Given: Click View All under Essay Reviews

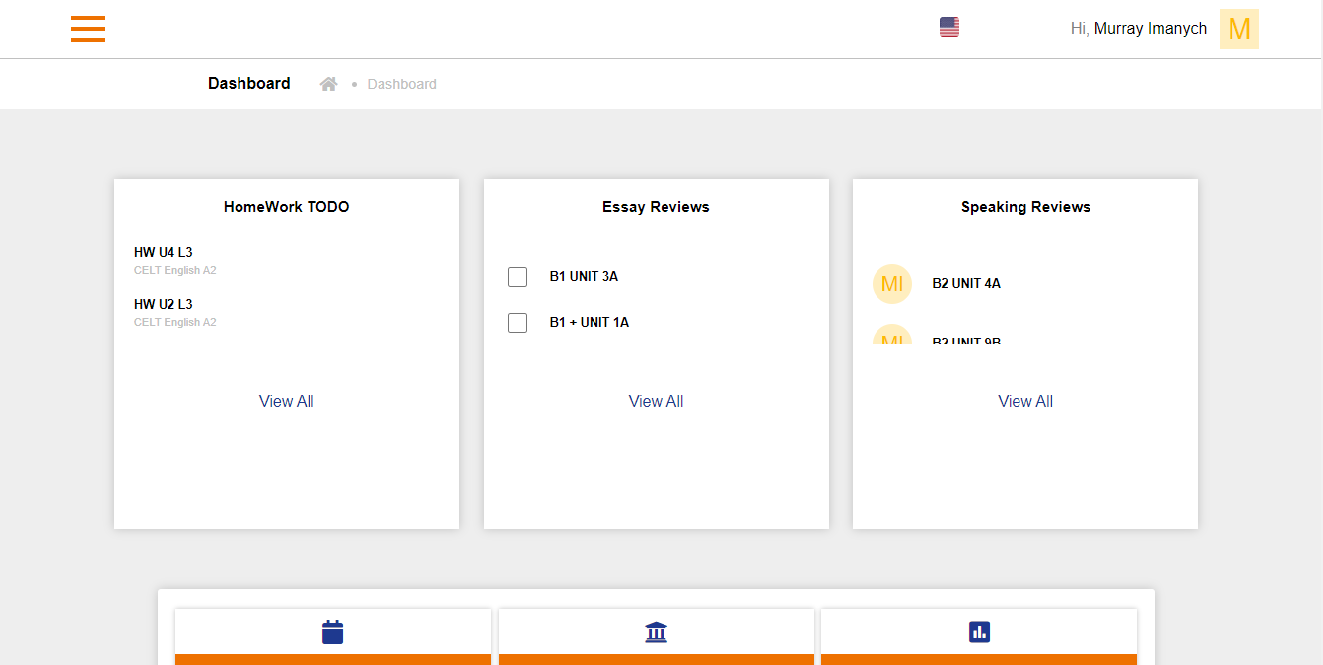Looking at the screenshot, I should 655,401.
